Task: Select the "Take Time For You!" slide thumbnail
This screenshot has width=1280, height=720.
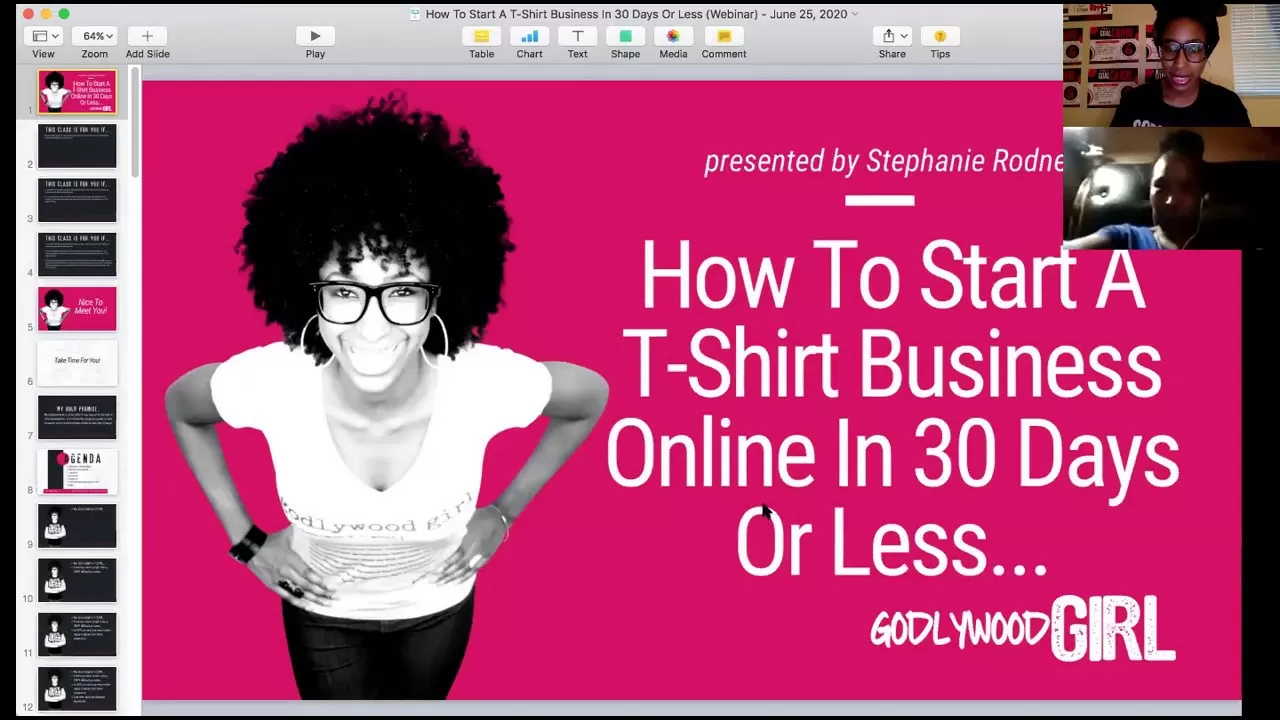Action: point(77,363)
